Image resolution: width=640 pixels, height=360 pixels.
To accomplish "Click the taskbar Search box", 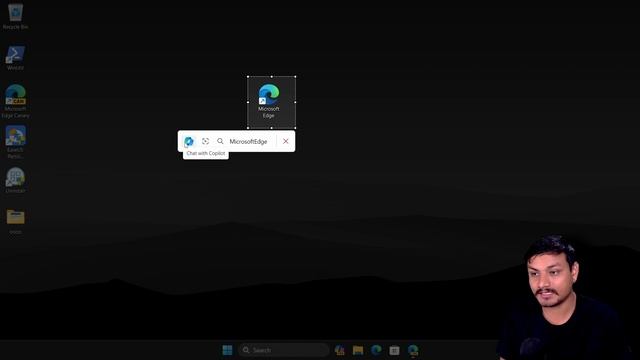I will click(x=284, y=350).
